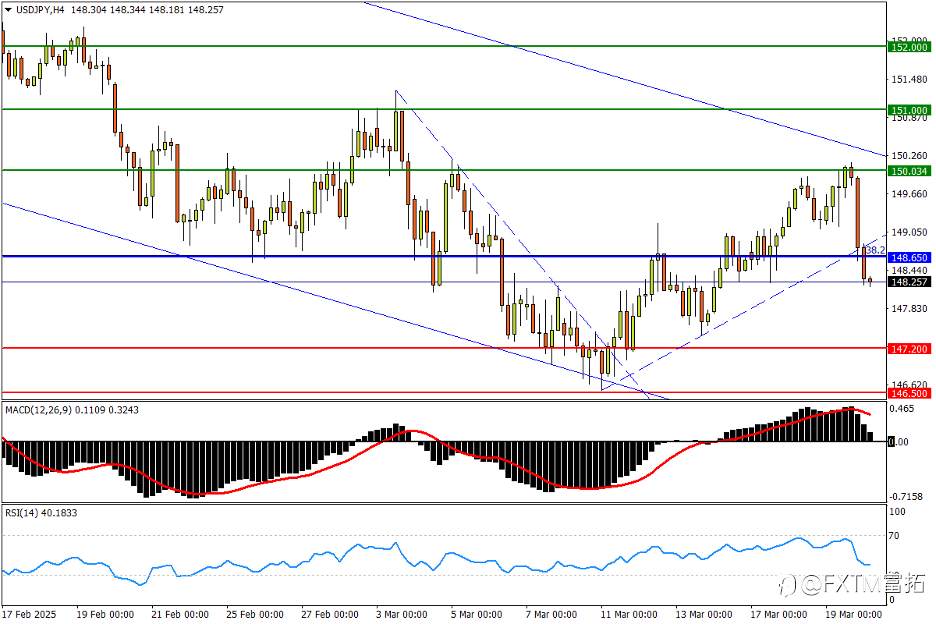Click the 70 level on RSI scale

(894, 536)
